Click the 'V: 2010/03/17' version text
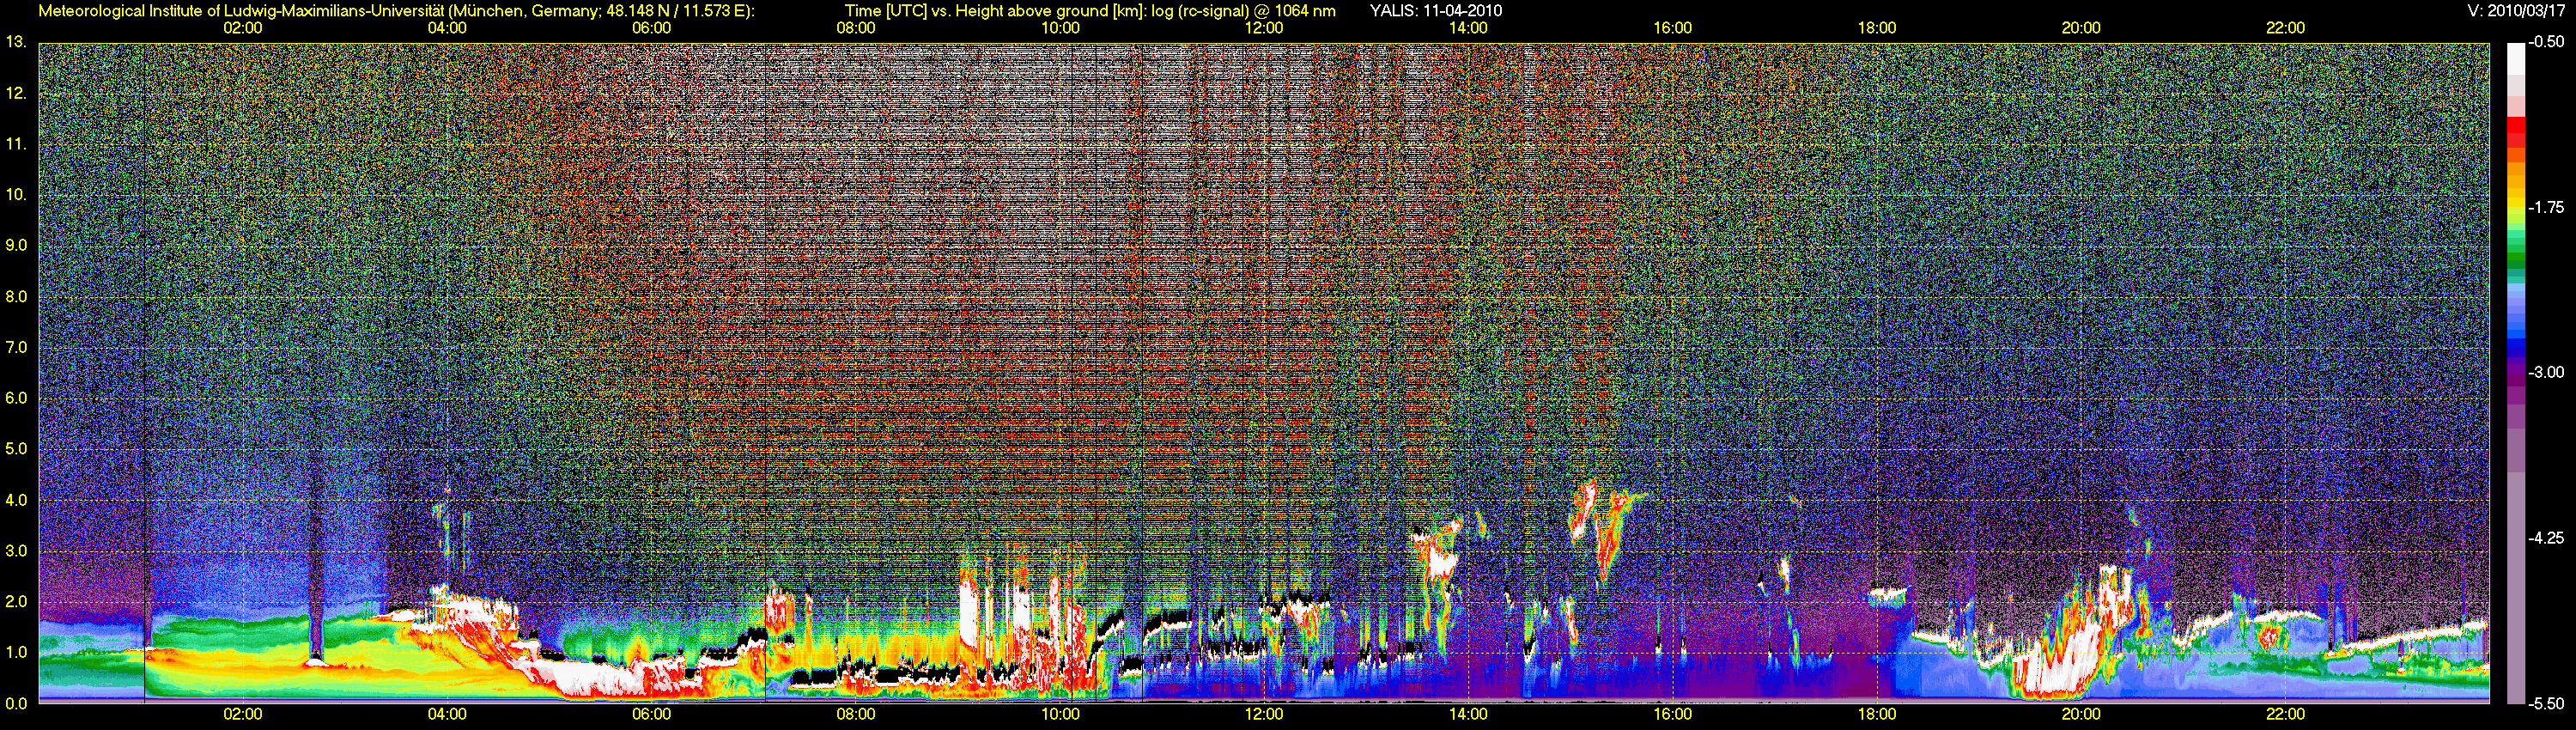2576x730 pixels. click(x=2517, y=11)
